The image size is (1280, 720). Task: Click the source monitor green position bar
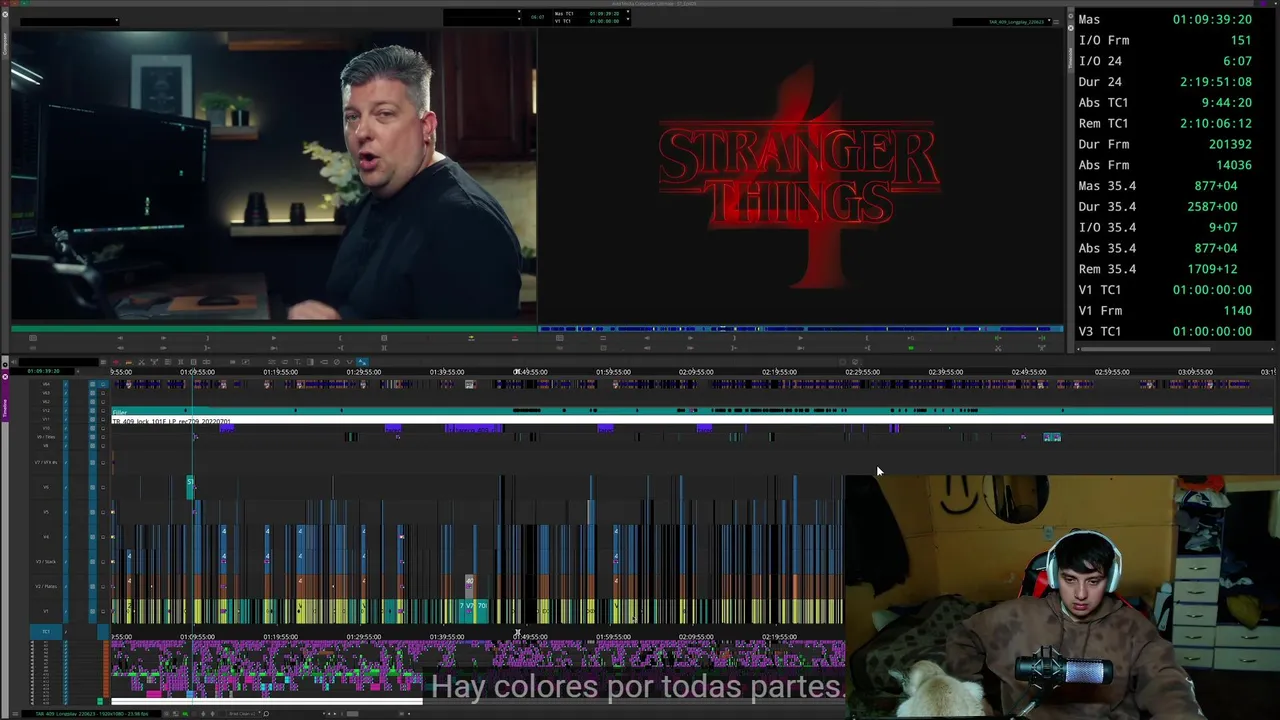click(274, 327)
